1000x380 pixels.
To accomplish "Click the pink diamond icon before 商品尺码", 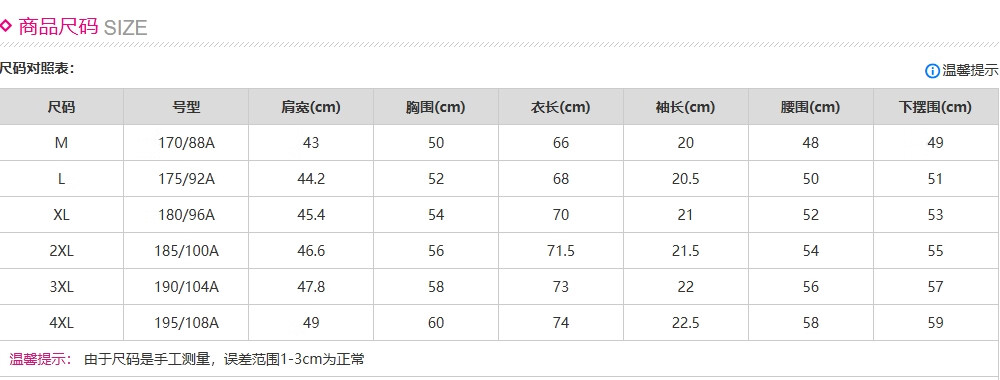I will [x=5, y=26].
